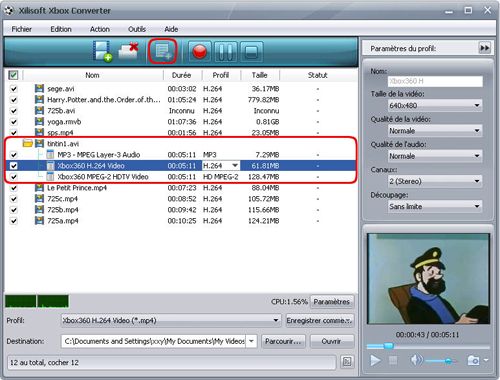Click the Ouvrir button
This screenshot has width=500, height=380.
pos(332,341)
